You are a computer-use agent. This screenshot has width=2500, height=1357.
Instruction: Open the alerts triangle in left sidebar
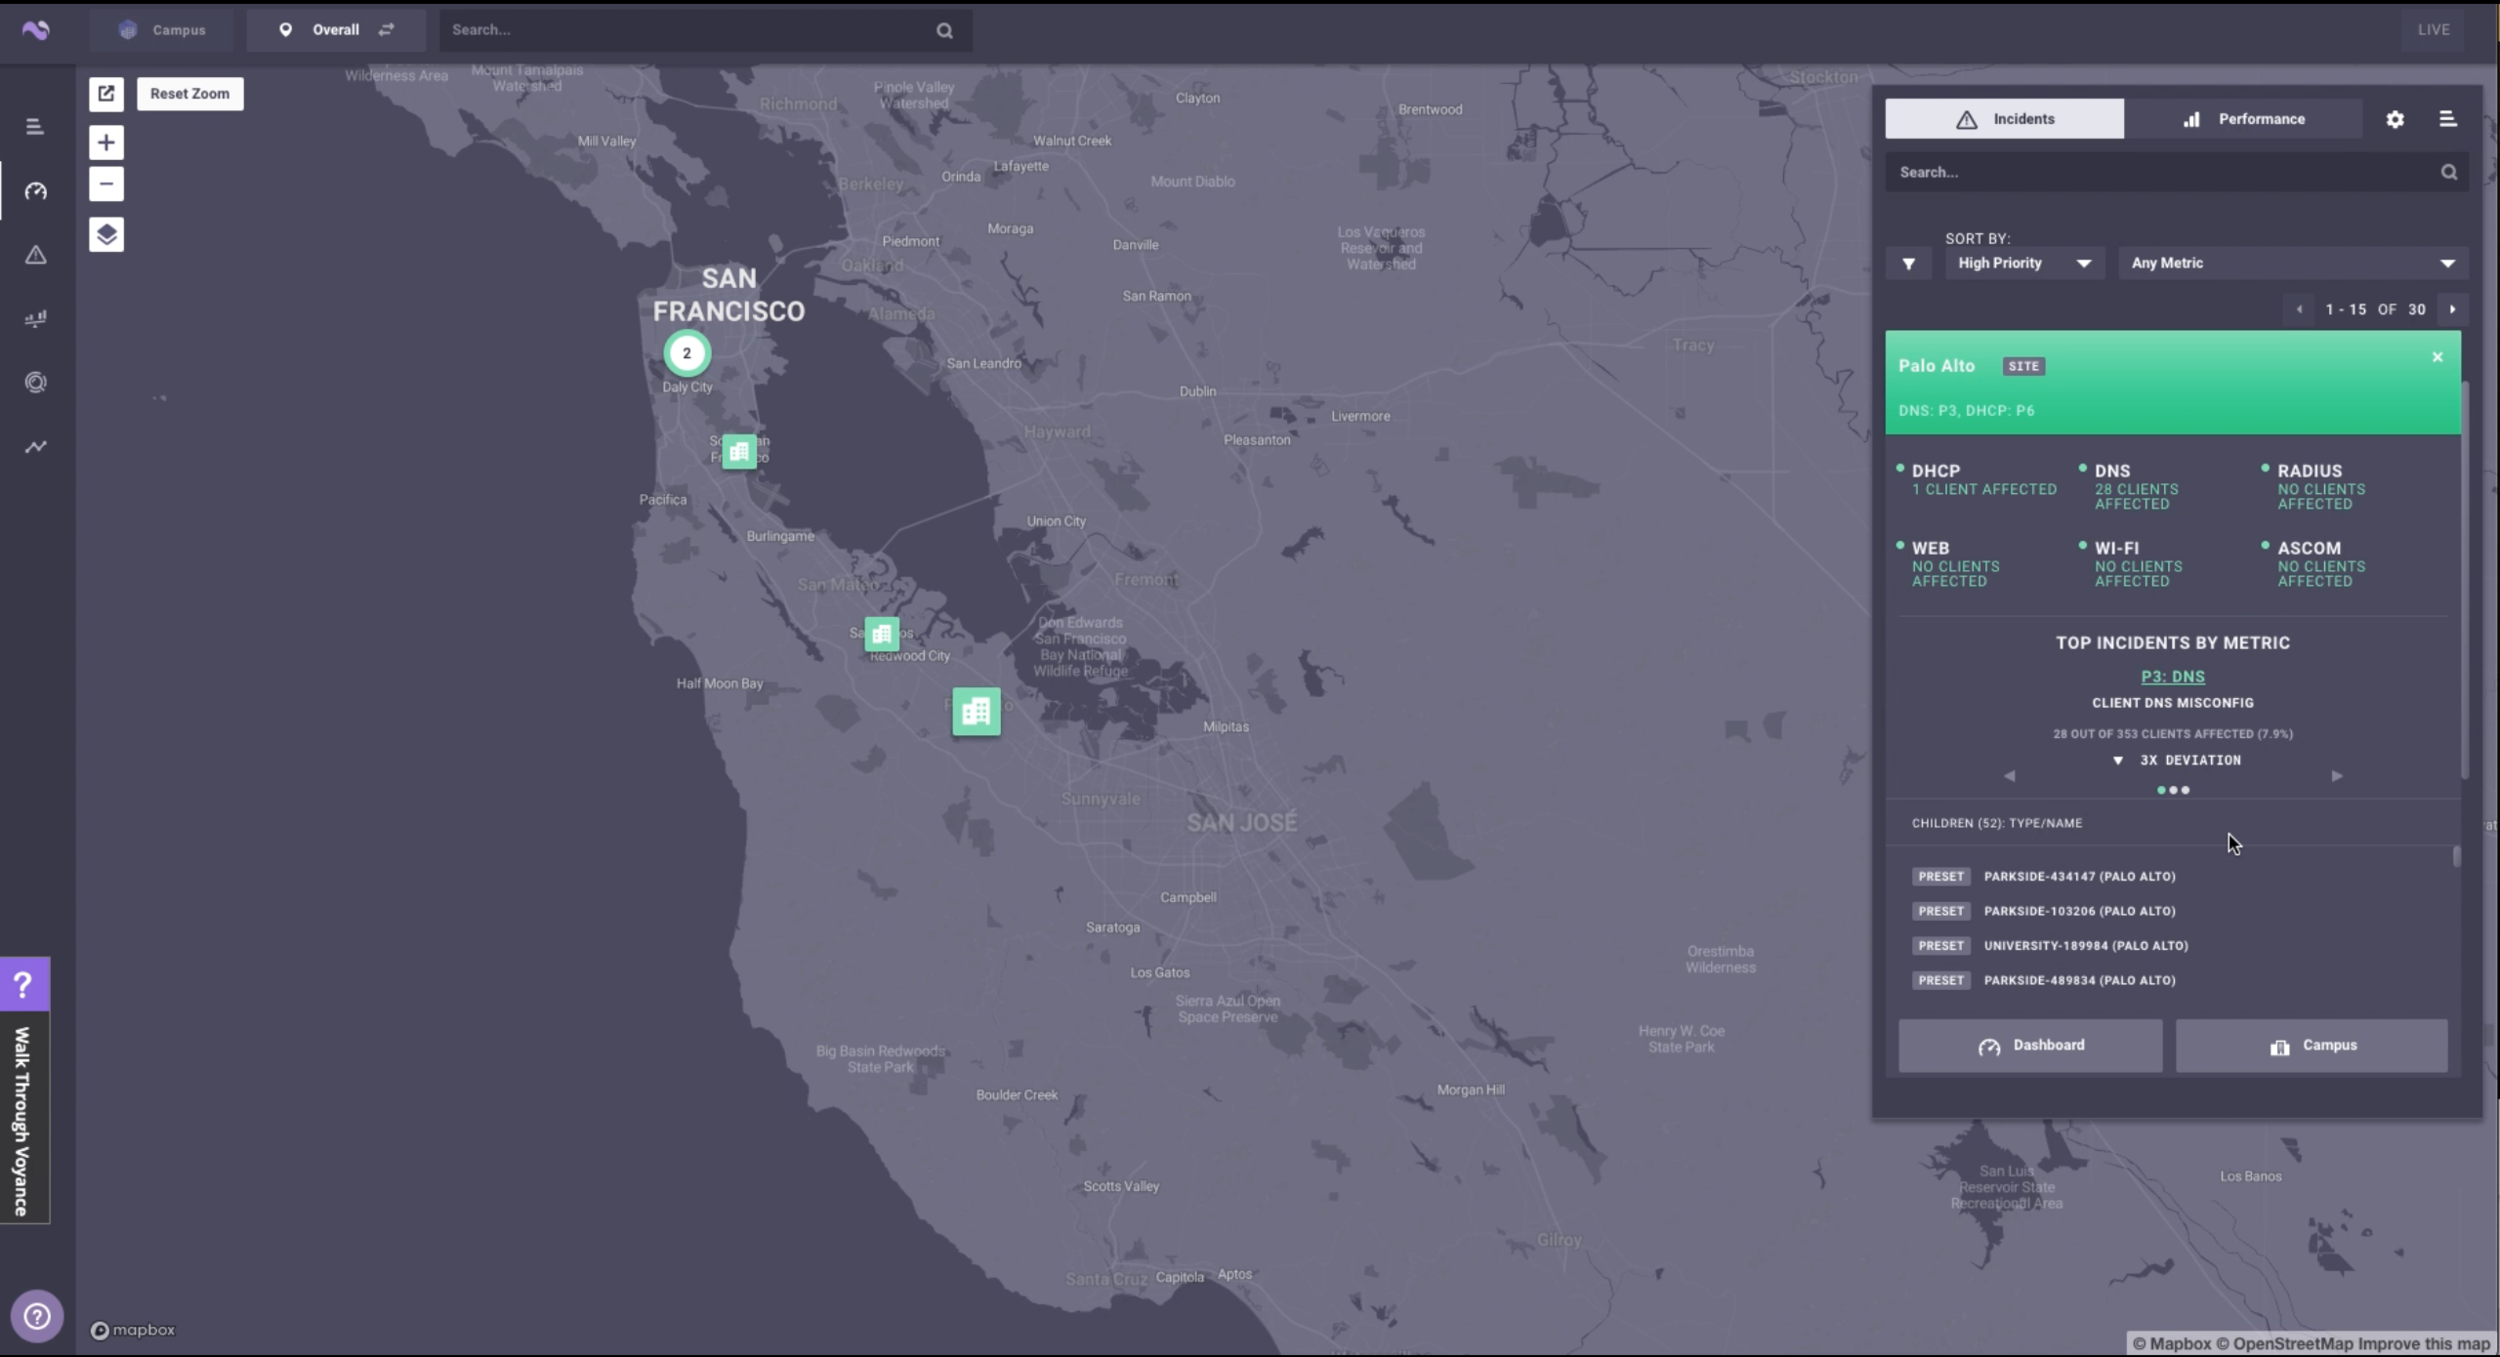(36, 255)
